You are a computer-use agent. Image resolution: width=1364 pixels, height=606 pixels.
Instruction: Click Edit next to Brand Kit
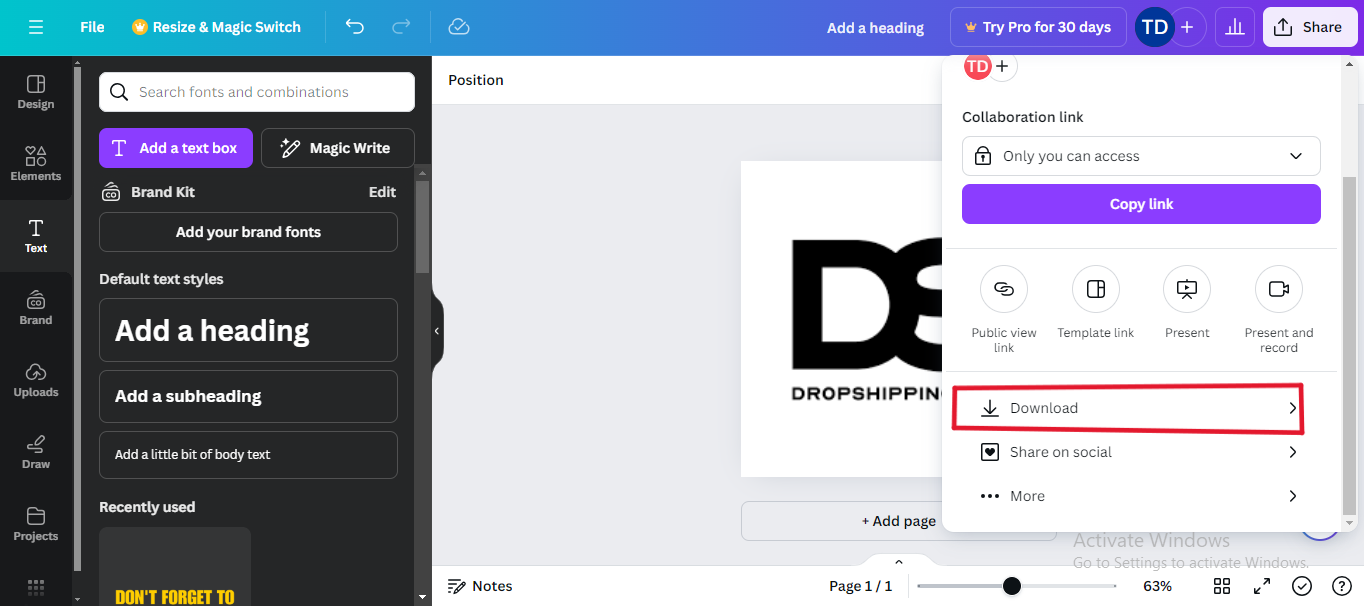382,192
